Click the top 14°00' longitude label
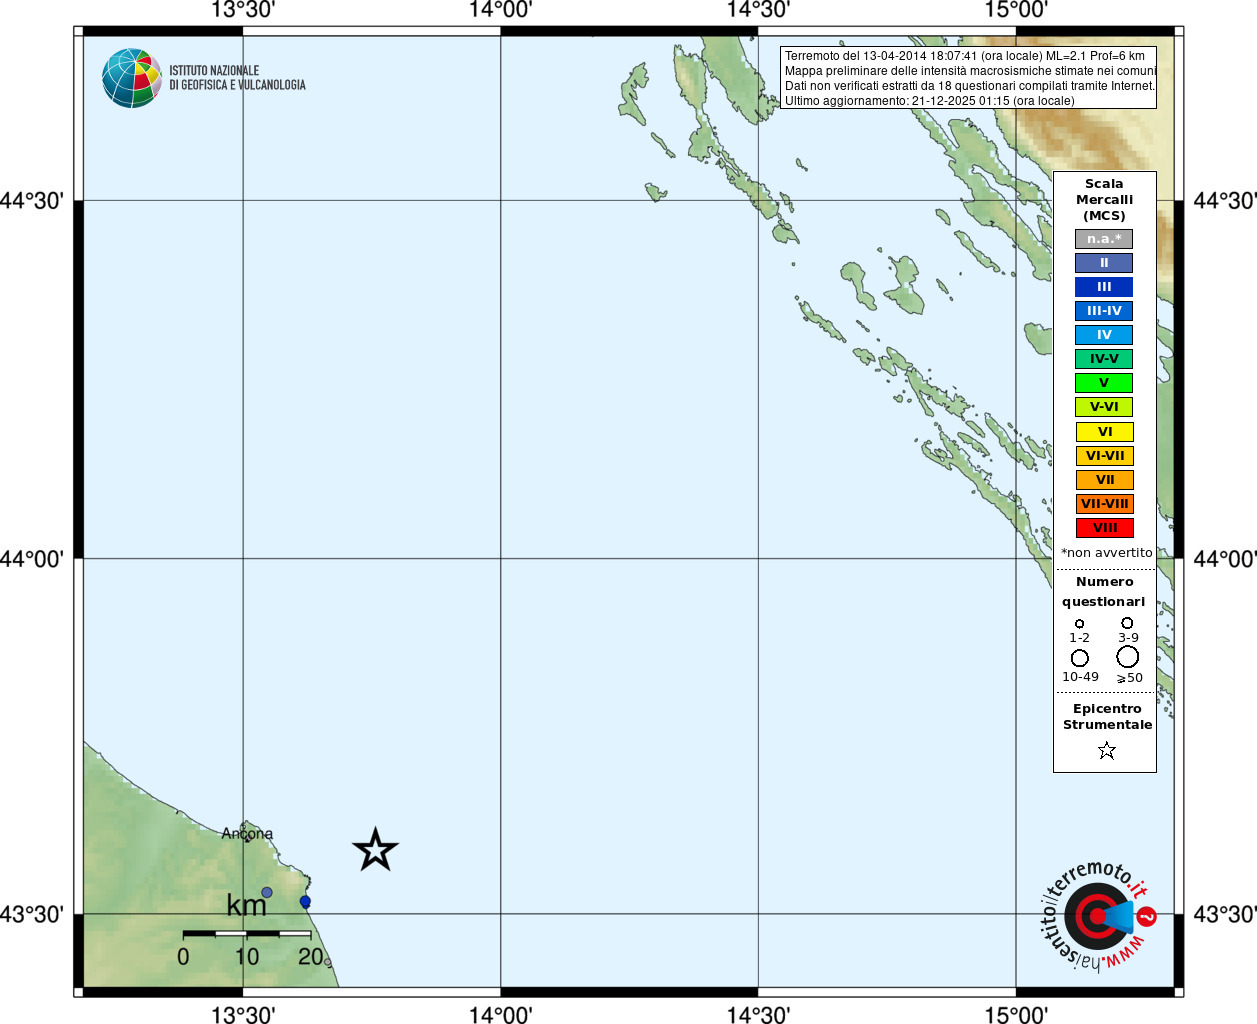 tap(500, 10)
